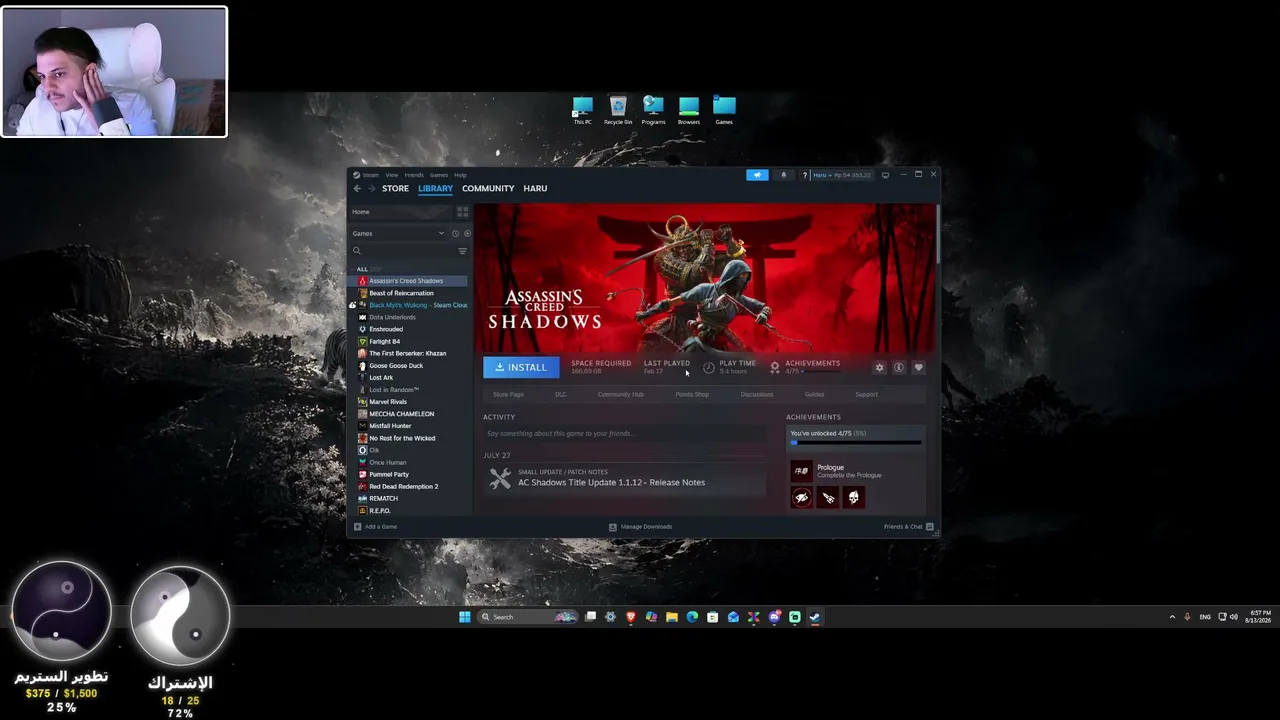1280x720 pixels.
Task: Open the Games menu
Action: (x=439, y=175)
